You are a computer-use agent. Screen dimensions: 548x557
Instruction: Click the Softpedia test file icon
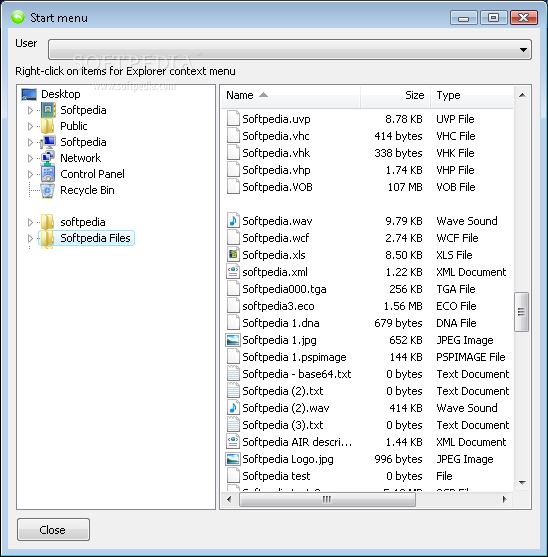[233, 476]
